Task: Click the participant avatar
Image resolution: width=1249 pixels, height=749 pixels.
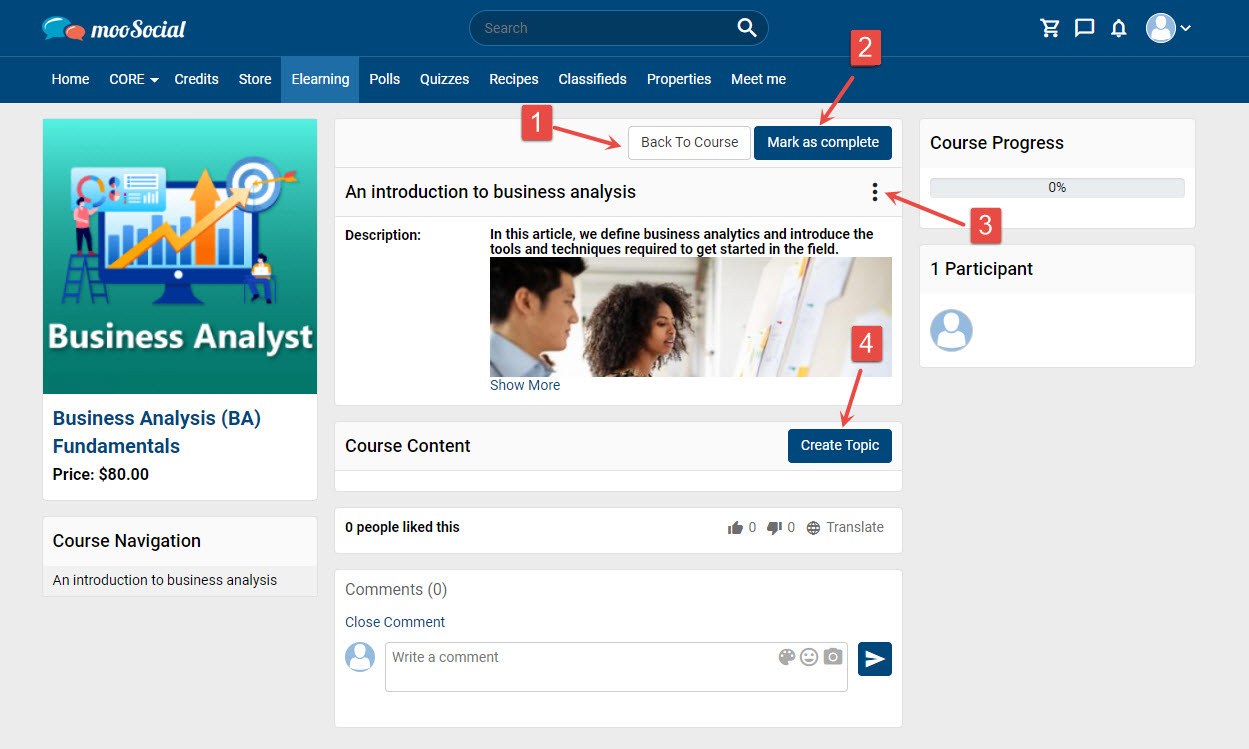Action: [951, 330]
